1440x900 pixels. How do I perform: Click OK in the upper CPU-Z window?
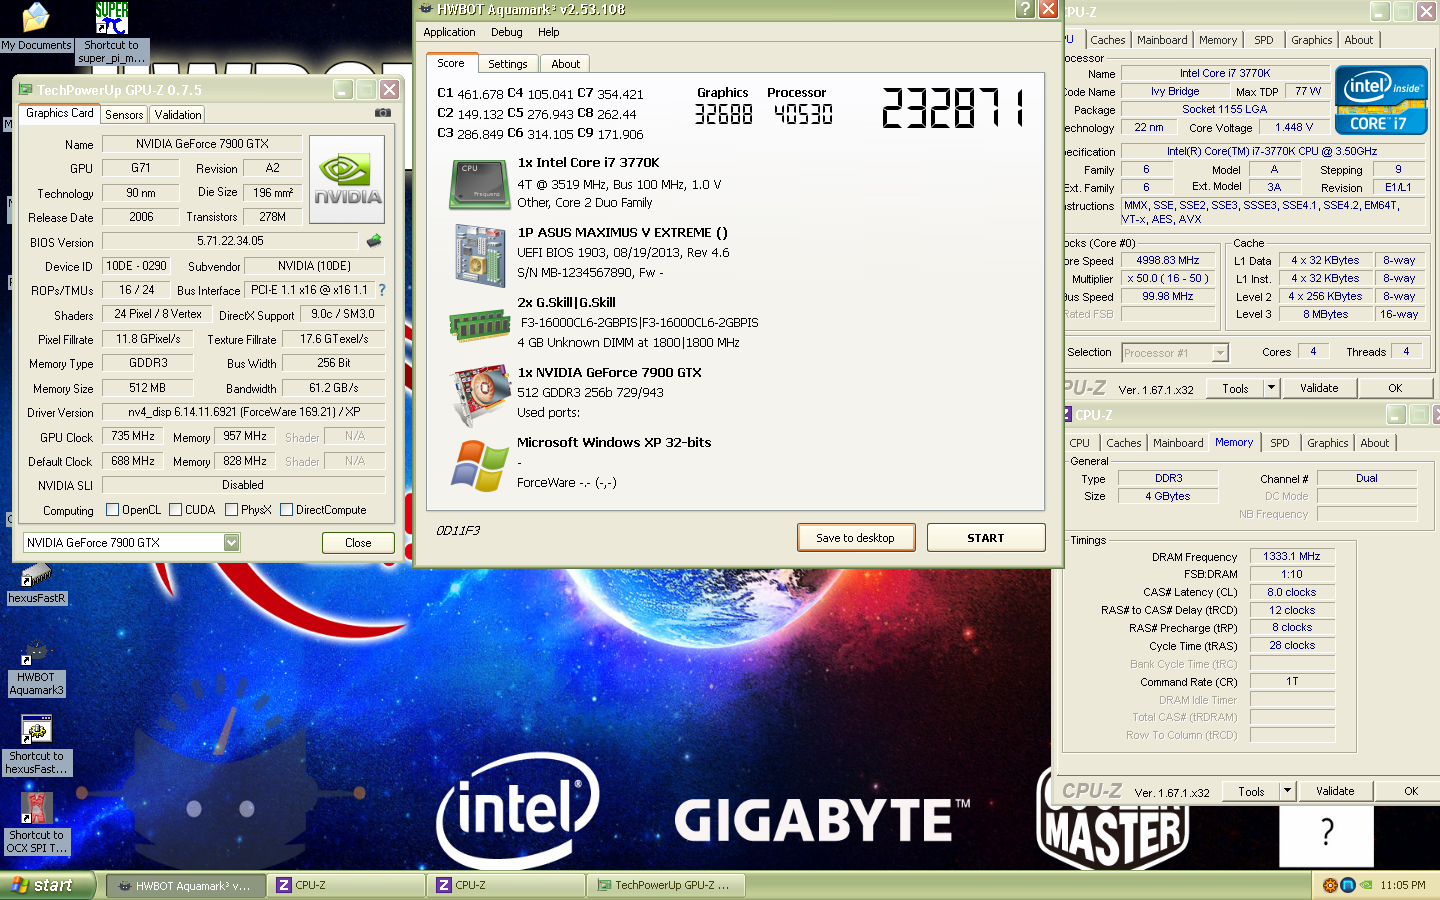click(x=1395, y=388)
